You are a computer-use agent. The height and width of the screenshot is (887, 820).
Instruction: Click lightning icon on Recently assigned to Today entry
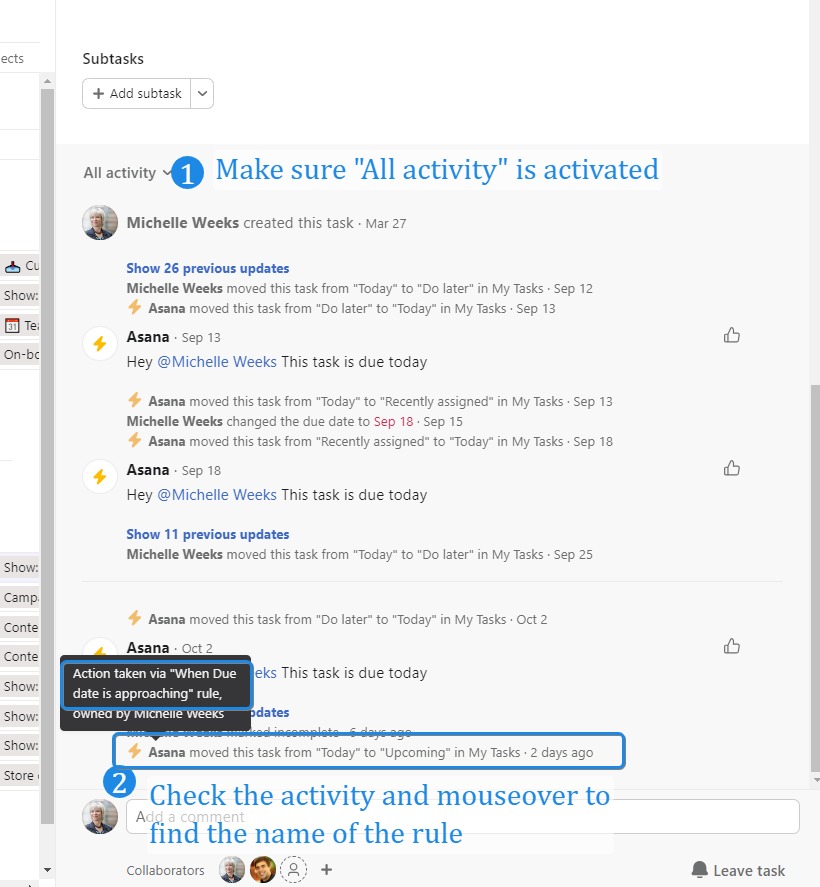[x=135, y=440]
